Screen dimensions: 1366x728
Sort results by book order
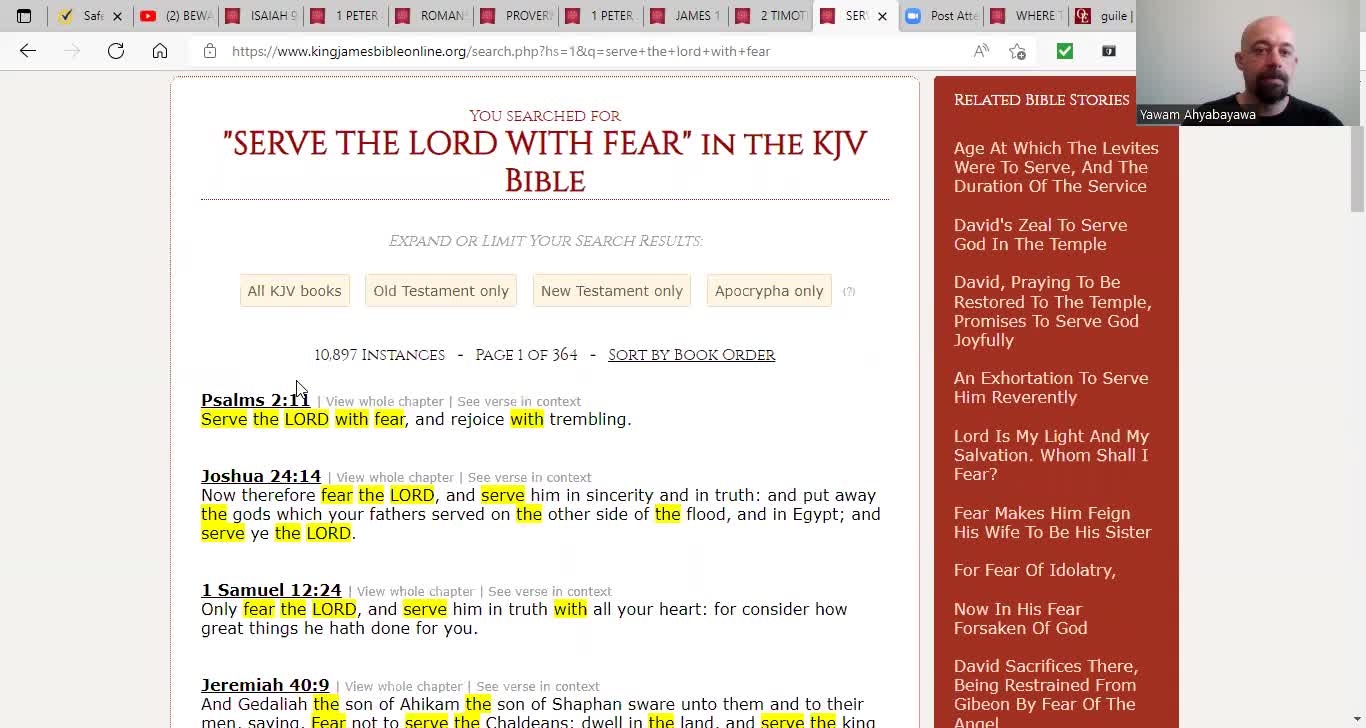click(691, 355)
